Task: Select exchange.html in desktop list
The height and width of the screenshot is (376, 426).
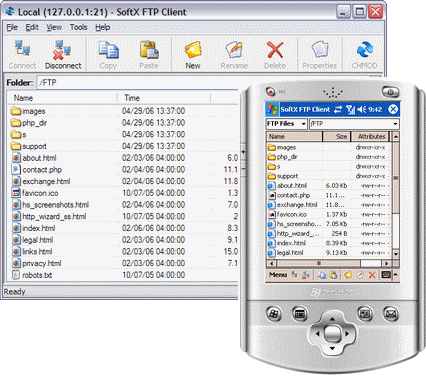Action: coord(41,181)
